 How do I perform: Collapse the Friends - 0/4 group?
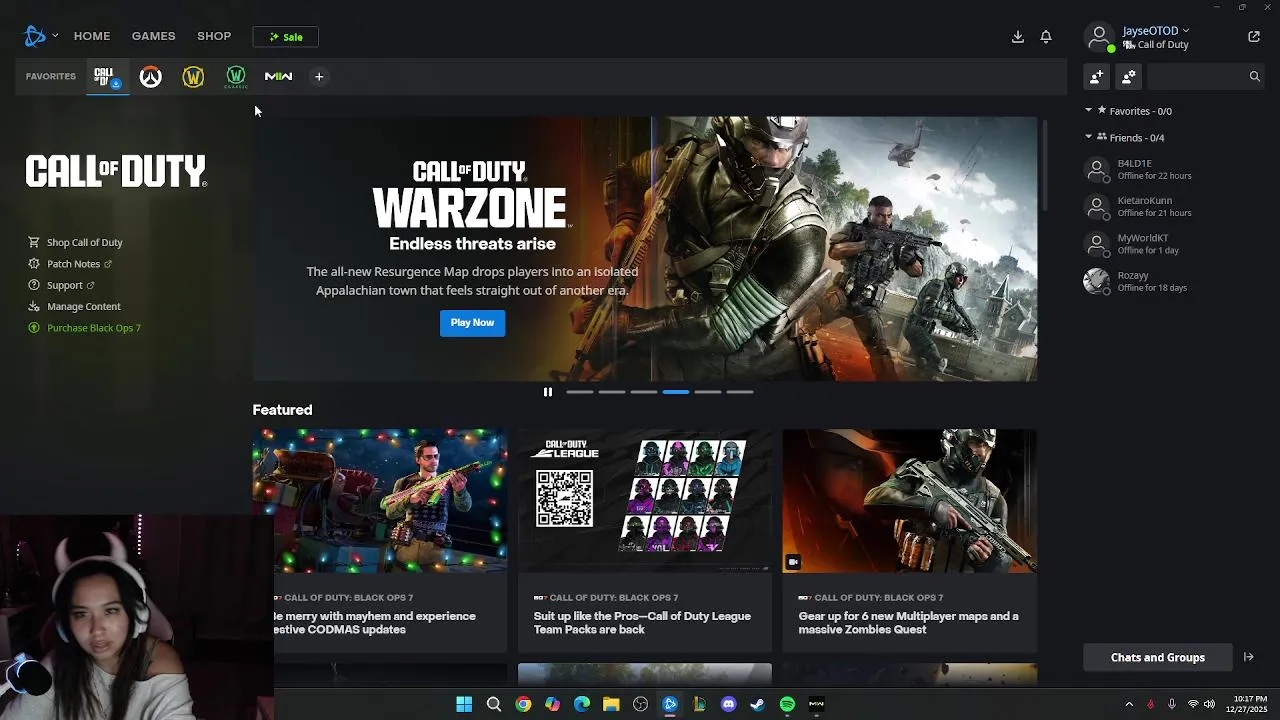tap(1088, 137)
